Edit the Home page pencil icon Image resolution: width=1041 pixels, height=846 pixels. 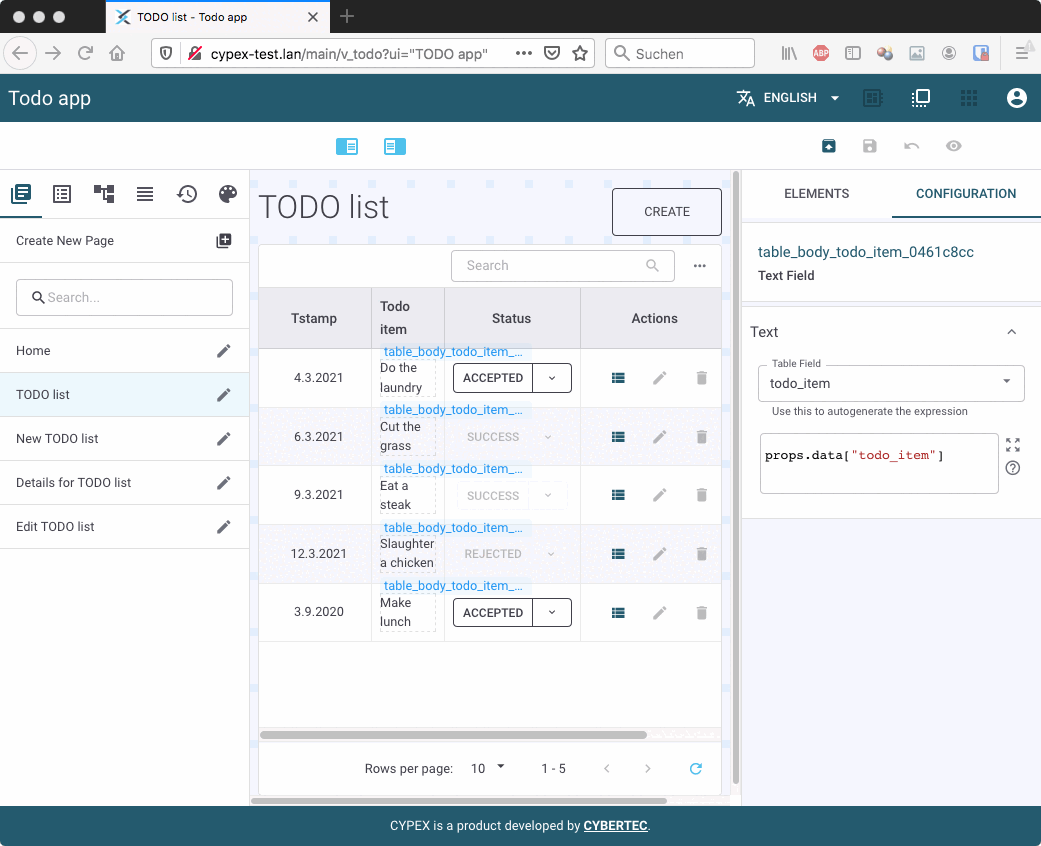[224, 351]
